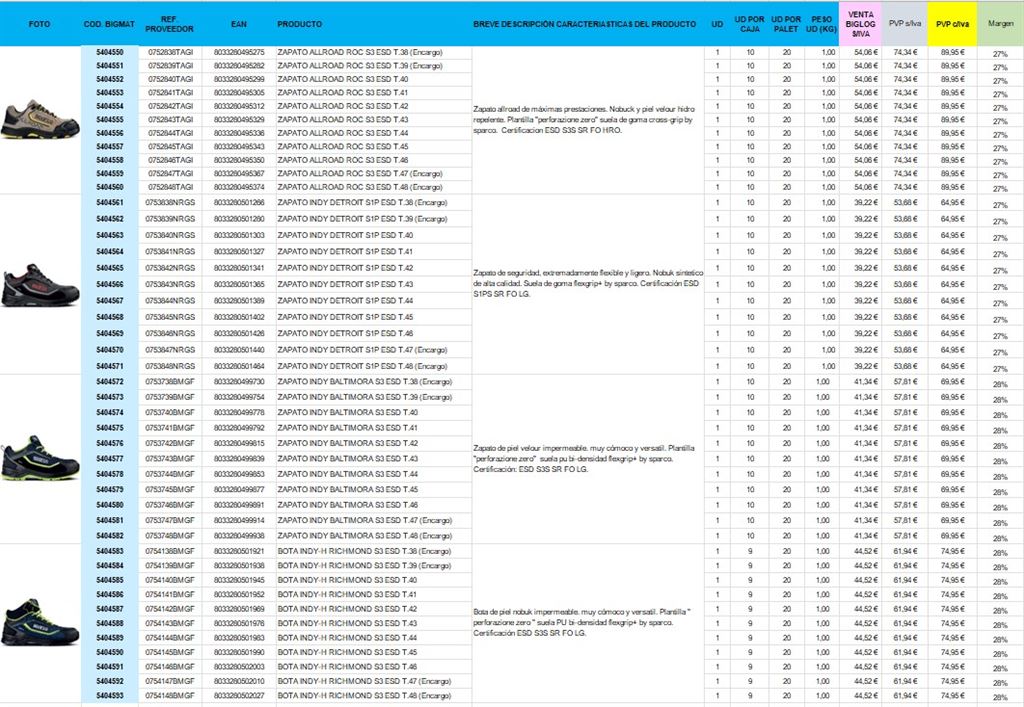The height and width of the screenshot is (707, 1024).
Task: Select the BREVE DESCRIPCIÓN header cell
Action: [584, 23]
